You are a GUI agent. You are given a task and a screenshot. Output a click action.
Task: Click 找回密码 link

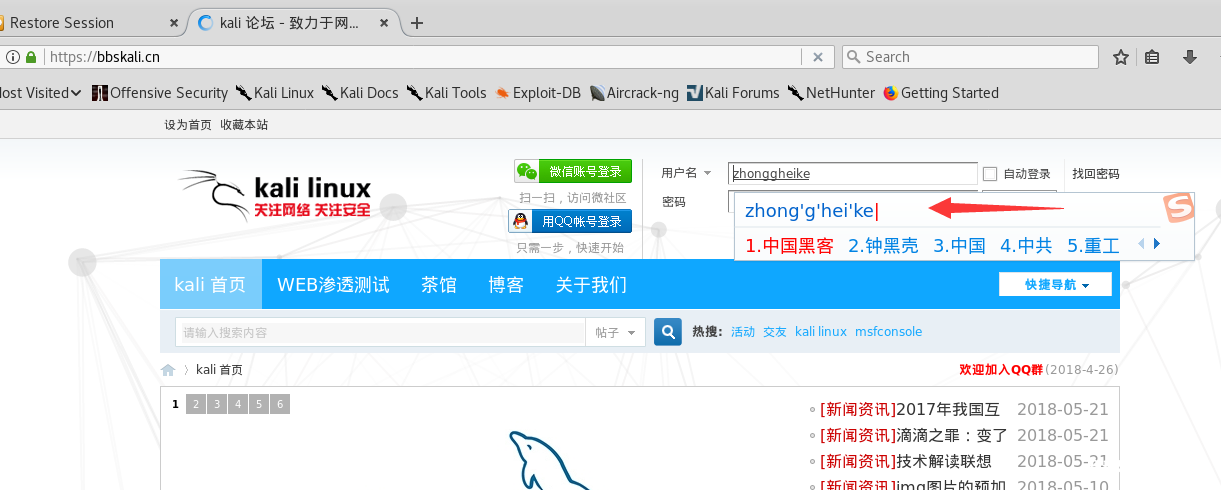click(x=1096, y=173)
